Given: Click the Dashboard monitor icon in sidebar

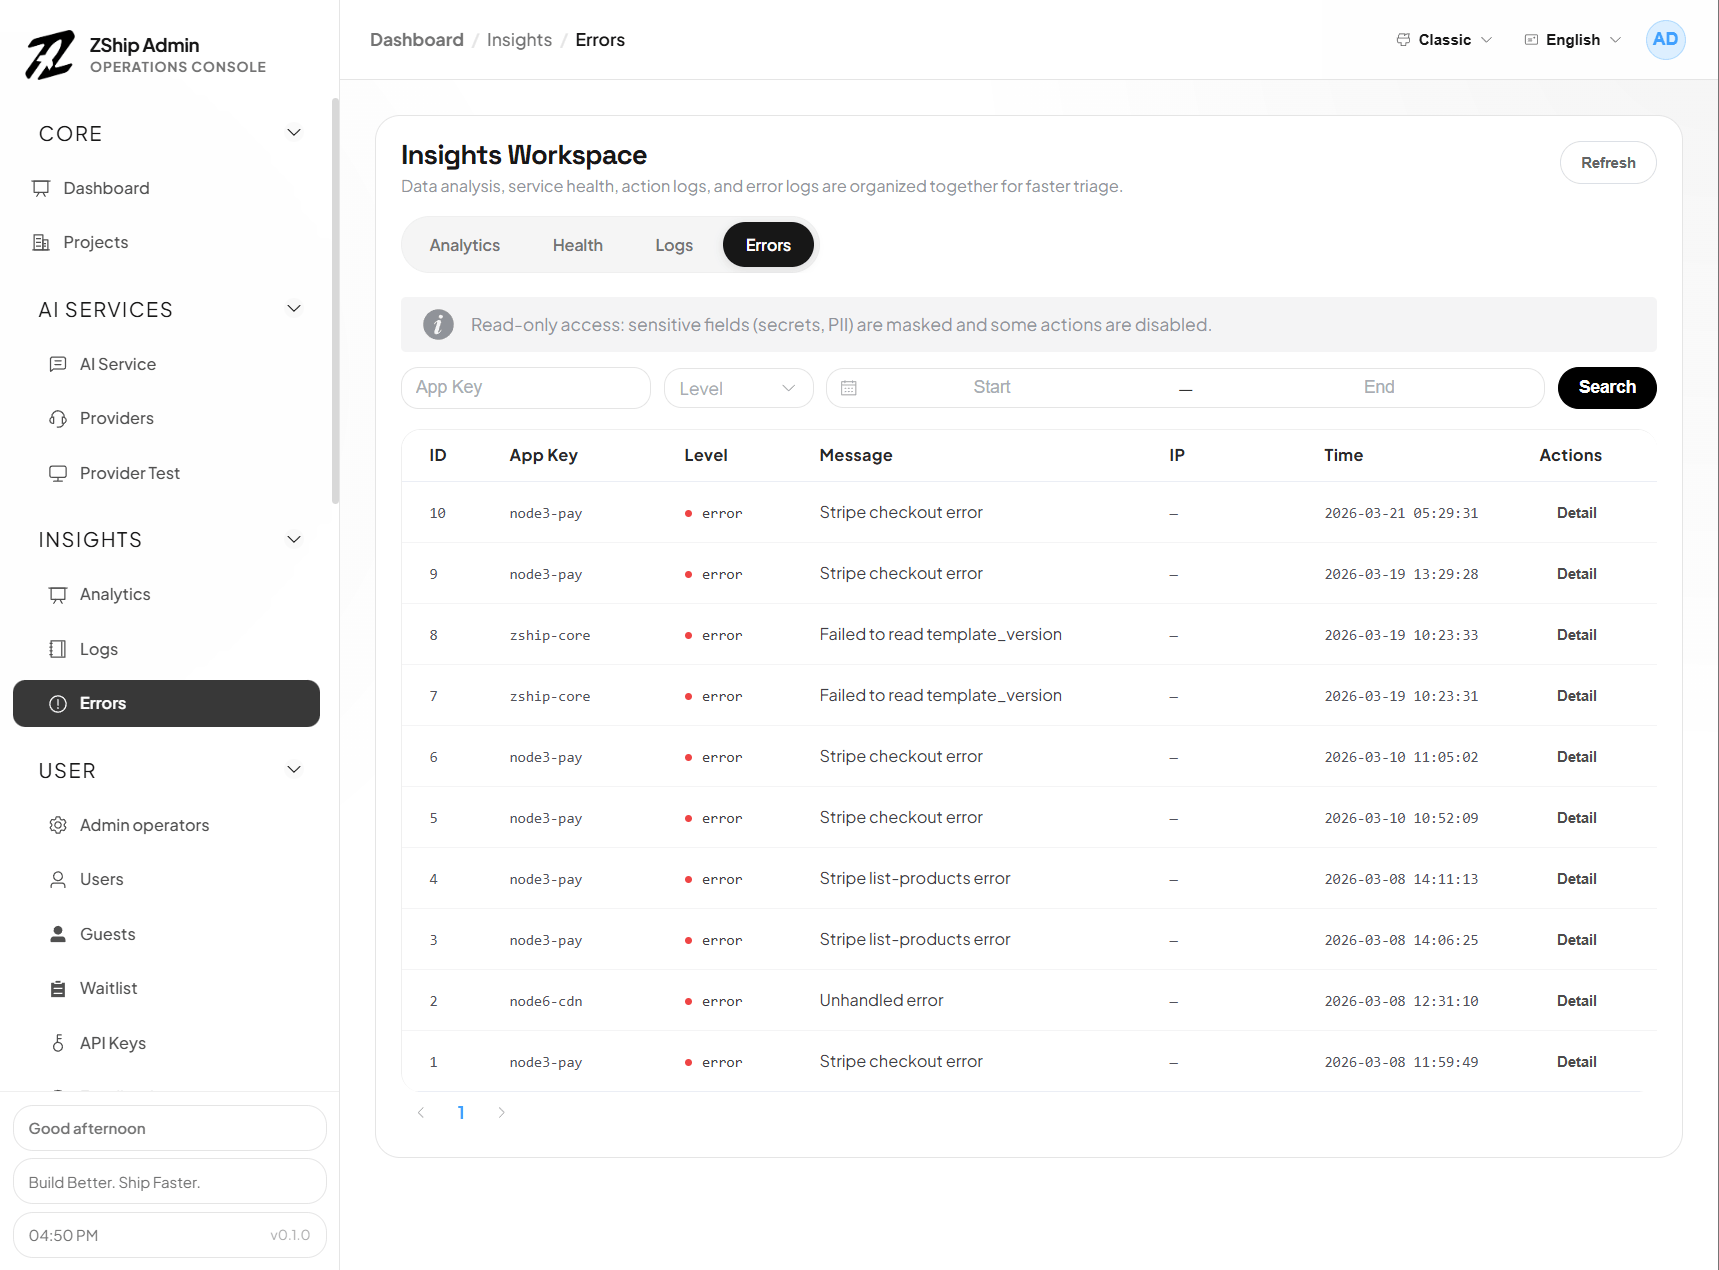Looking at the screenshot, I should click(x=41, y=188).
